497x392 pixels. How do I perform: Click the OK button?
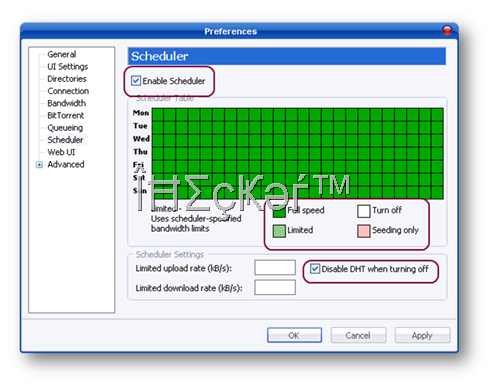coord(294,335)
